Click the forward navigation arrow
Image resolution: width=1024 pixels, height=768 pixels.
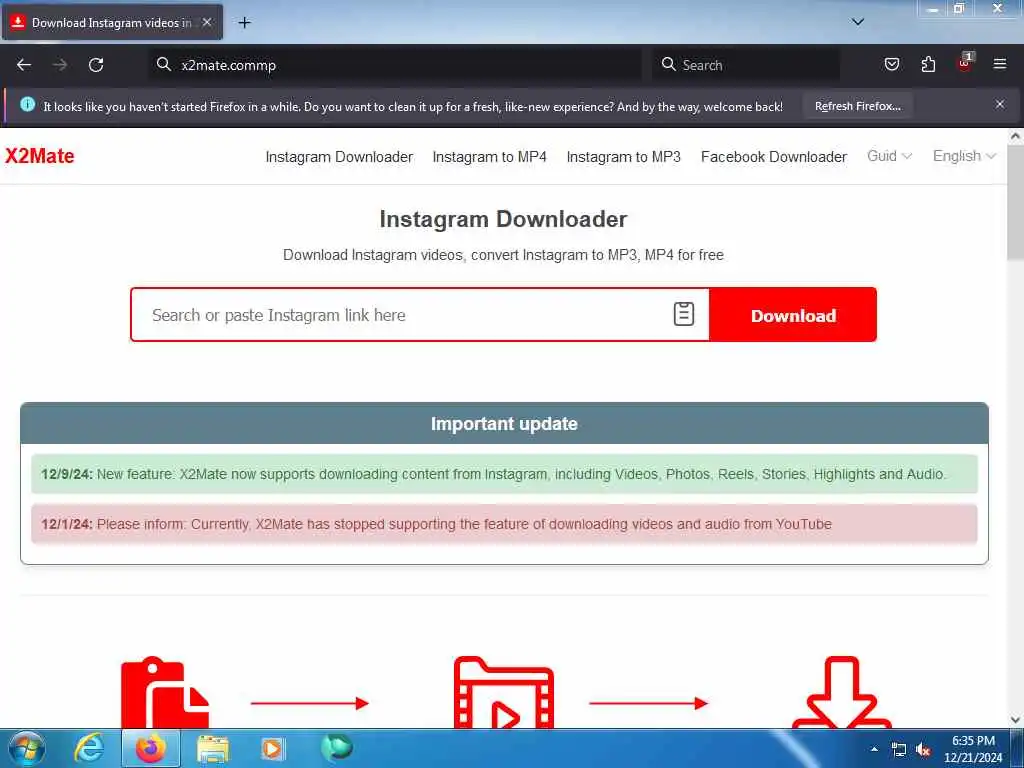(60, 65)
